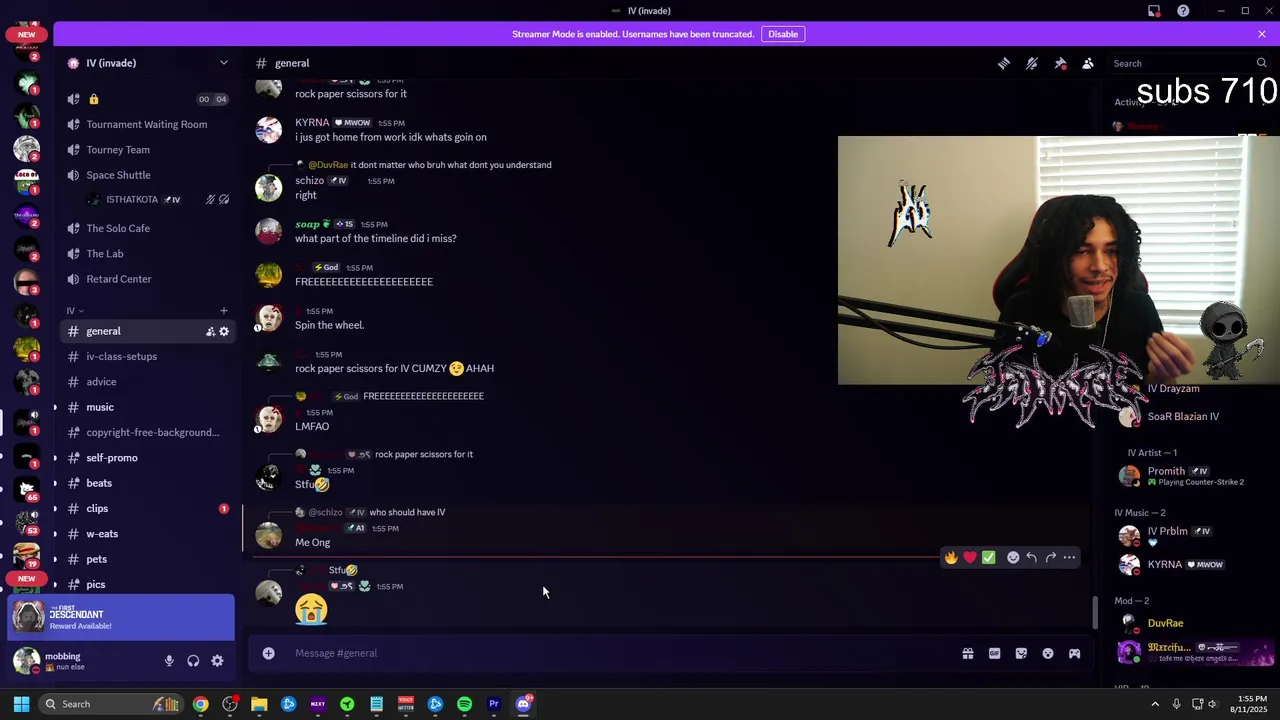This screenshot has width=1280, height=720.
Task: Expand the IV (invade) server dropdown
Action: tap(224, 63)
